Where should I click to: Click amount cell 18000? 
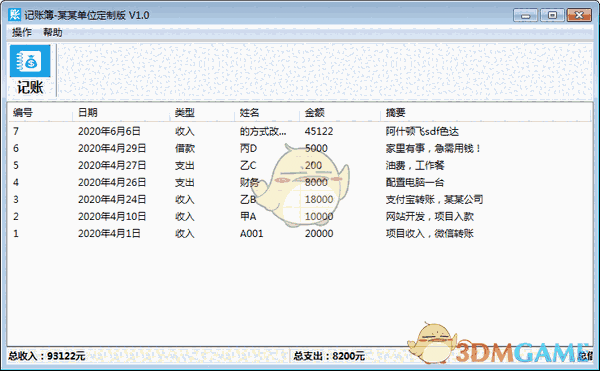(319, 199)
